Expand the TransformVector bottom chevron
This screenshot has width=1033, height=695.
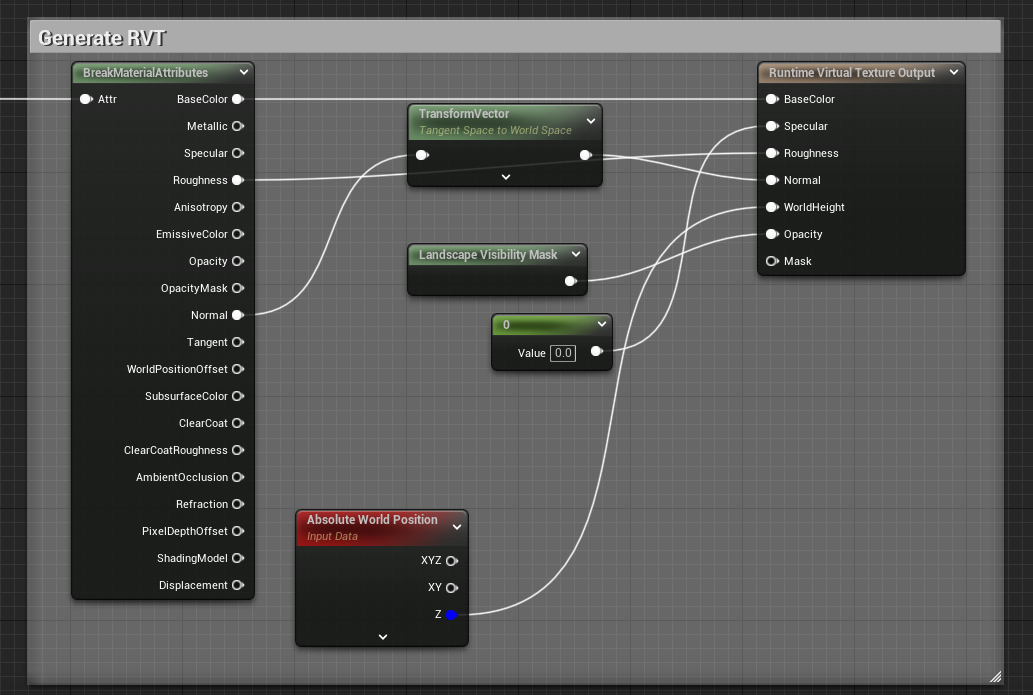505,177
